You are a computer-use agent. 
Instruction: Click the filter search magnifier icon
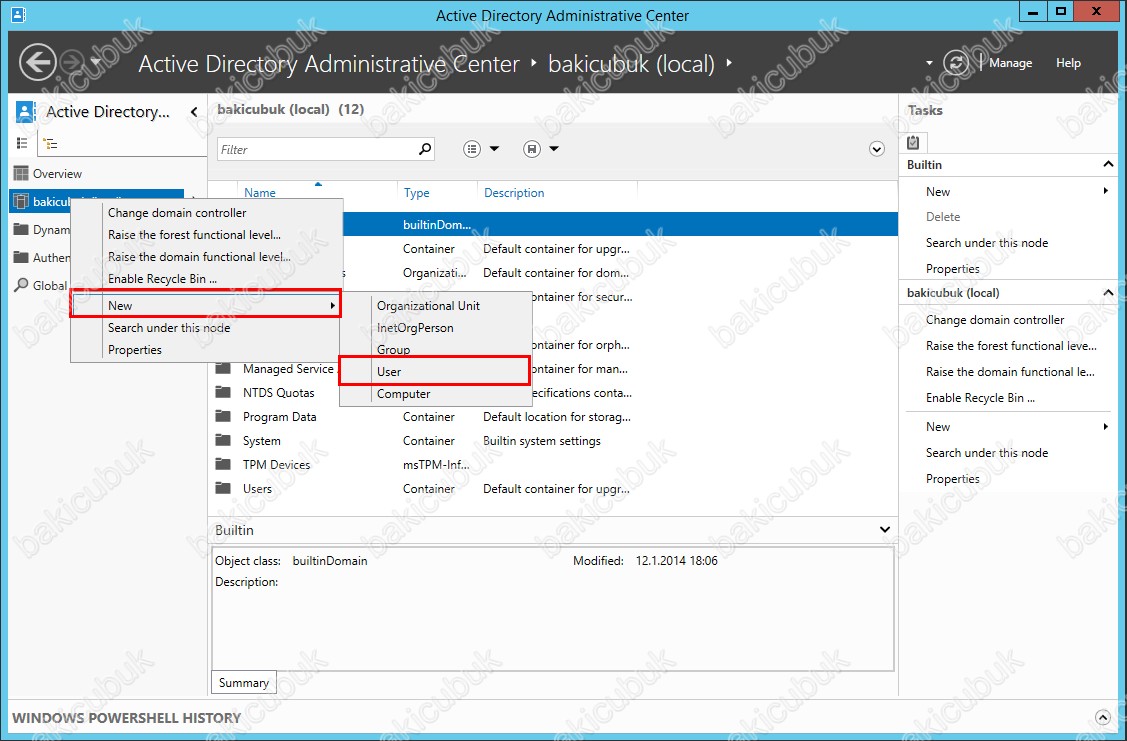click(x=425, y=149)
